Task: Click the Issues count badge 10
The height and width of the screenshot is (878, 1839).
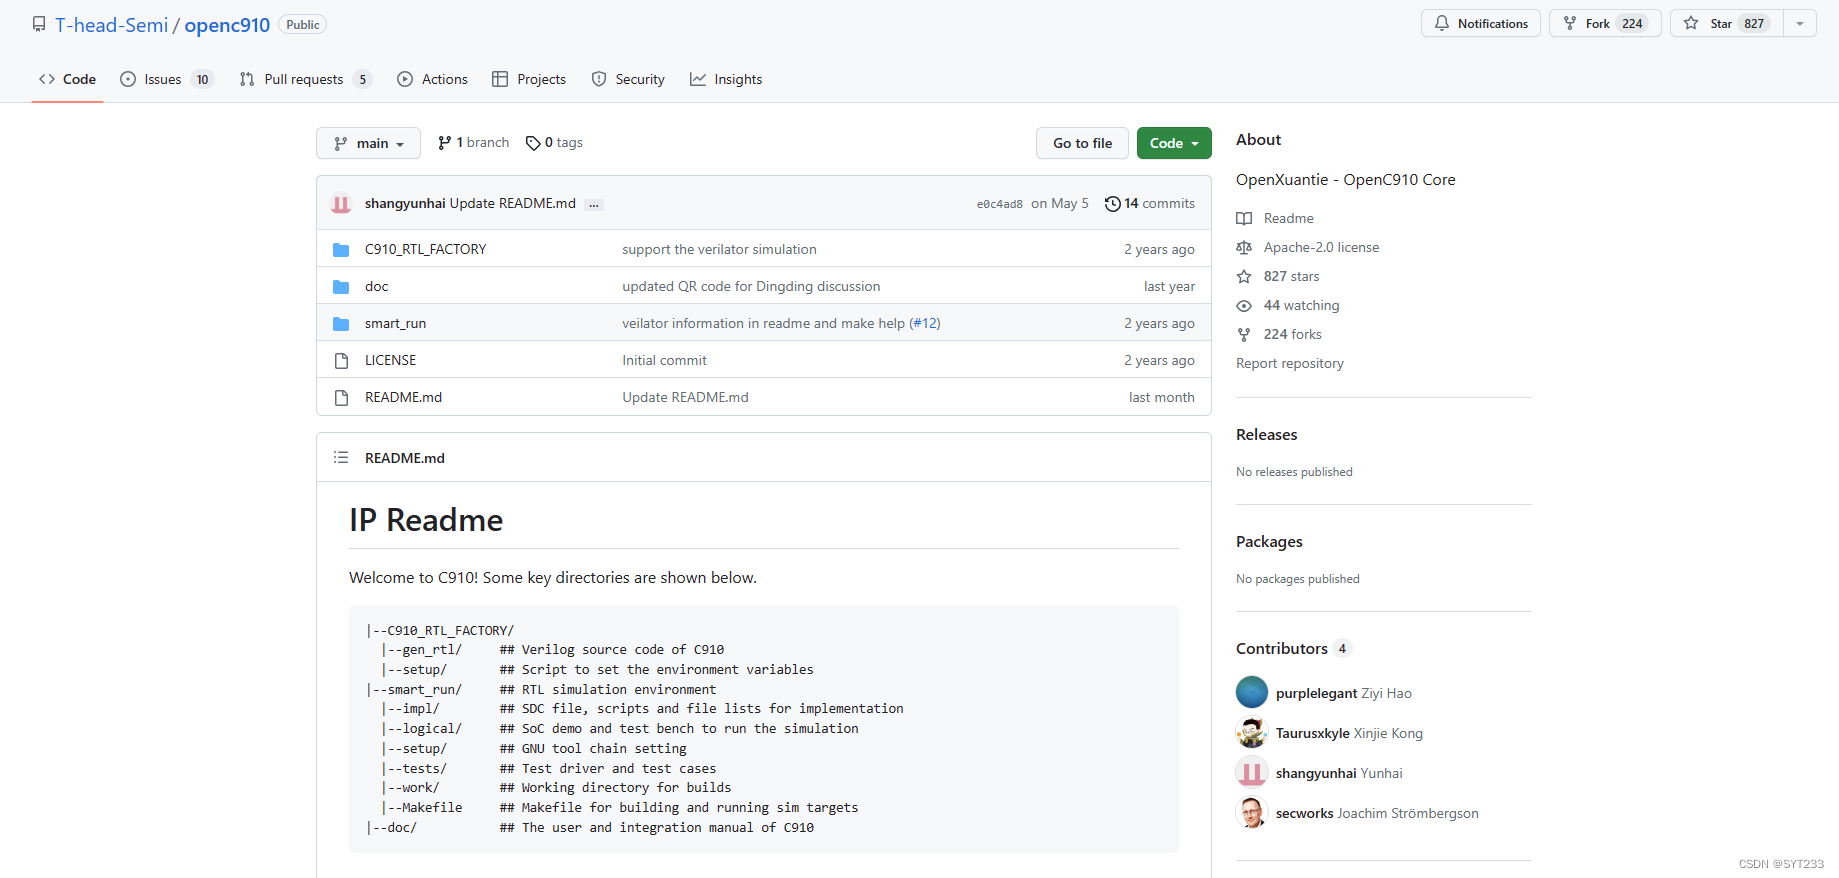Action: tap(203, 80)
